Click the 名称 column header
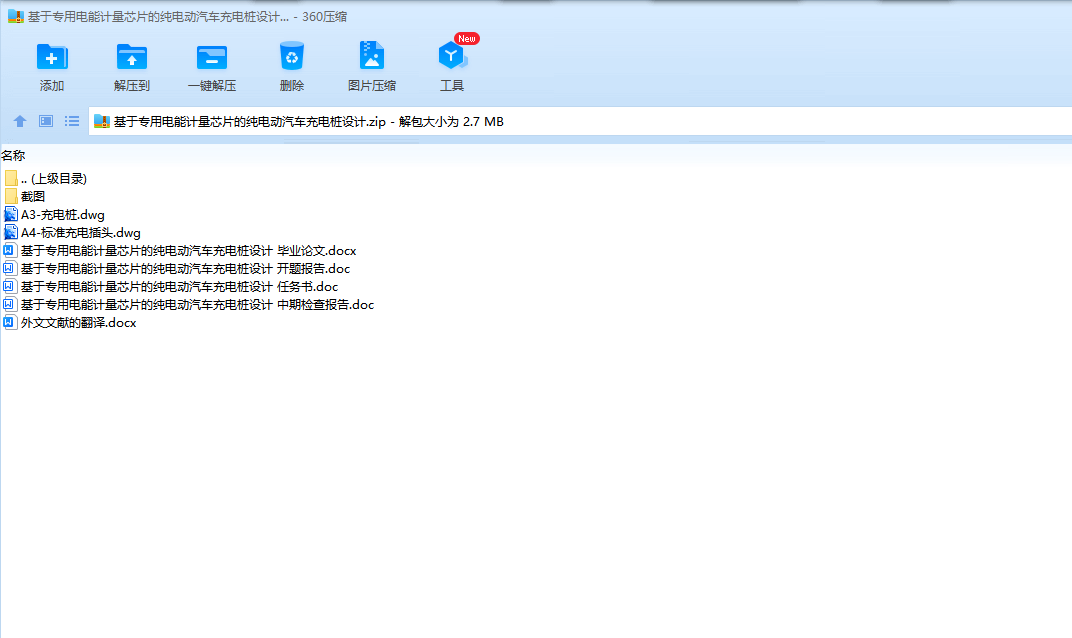Image resolution: width=1072 pixels, height=638 pixels. pyautogui.click(x=13, y=156)
